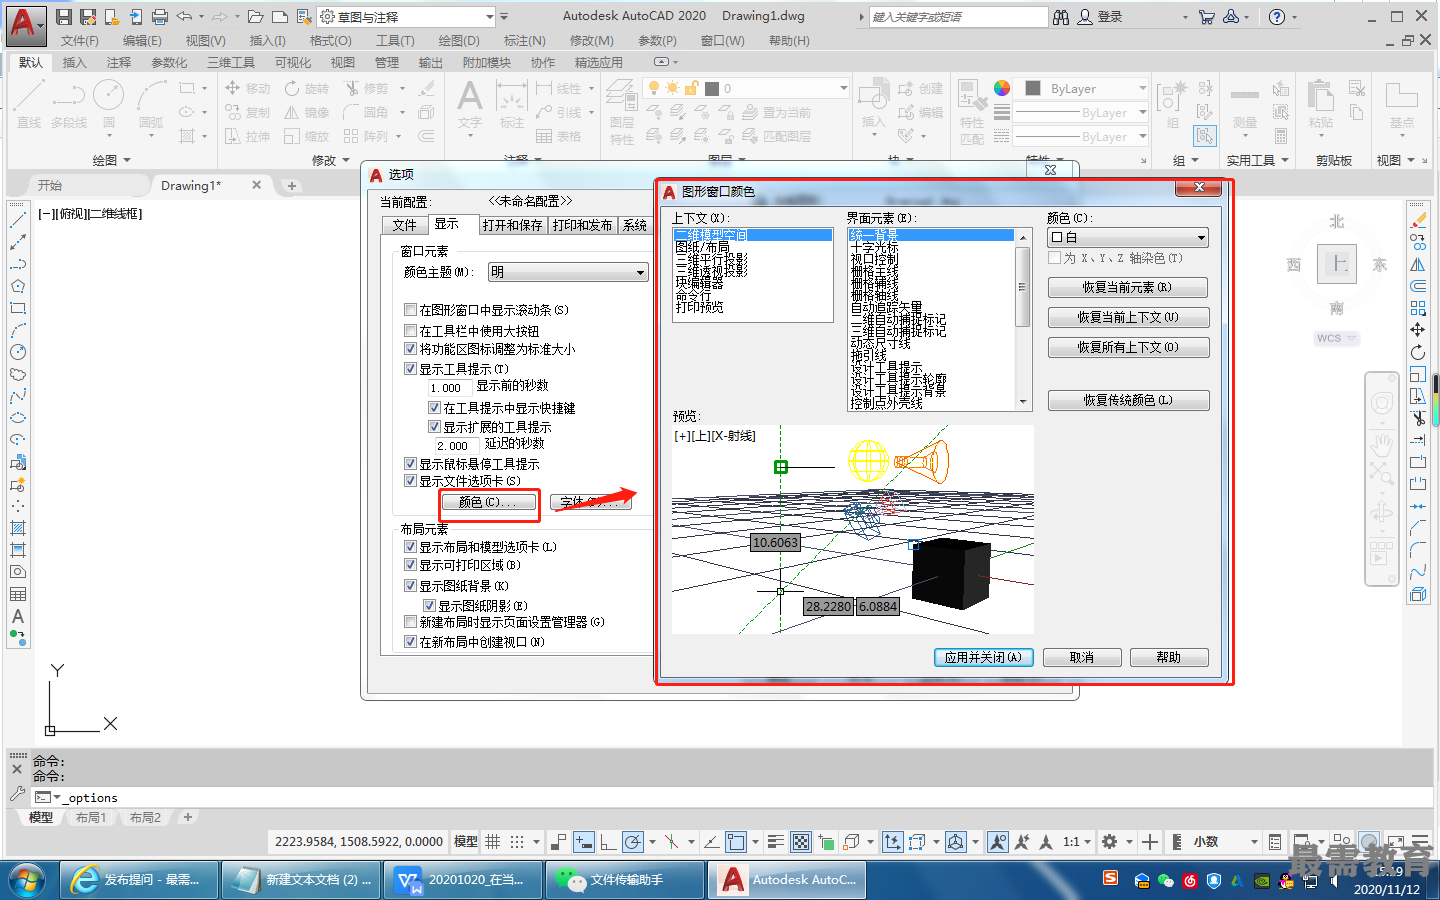Select the Polyline (多段线) tool
The image size is (1440, 900).
pos(69,104)
